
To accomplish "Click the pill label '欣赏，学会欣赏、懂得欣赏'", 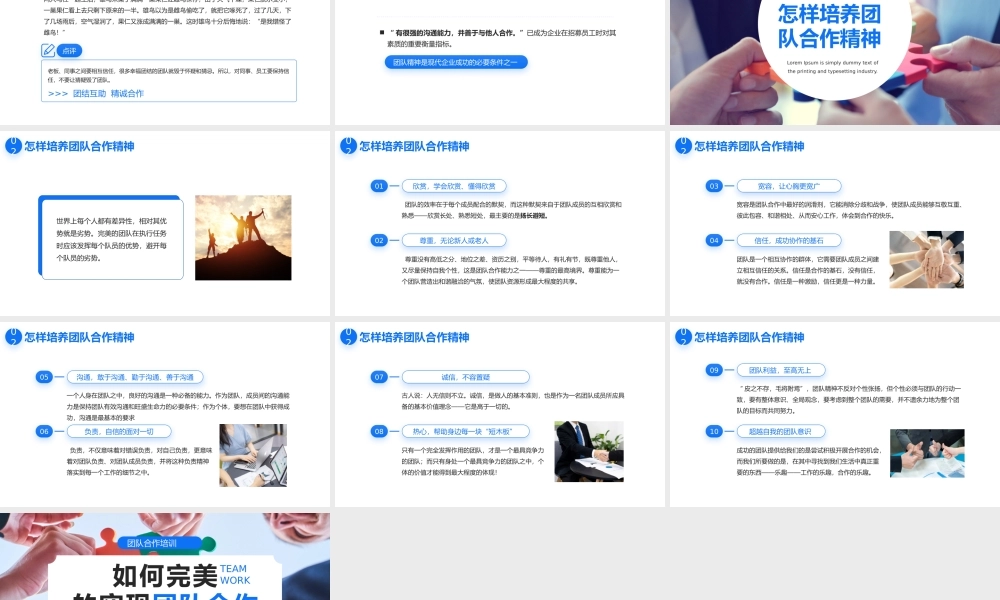I will 454,186.
